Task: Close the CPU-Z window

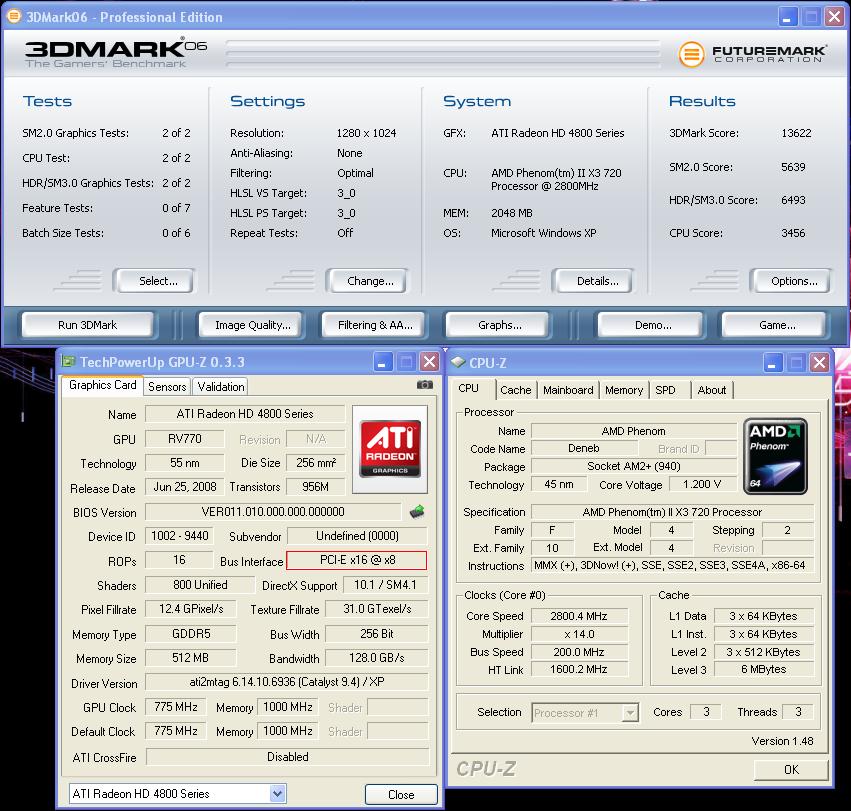Action: point(820,363)
